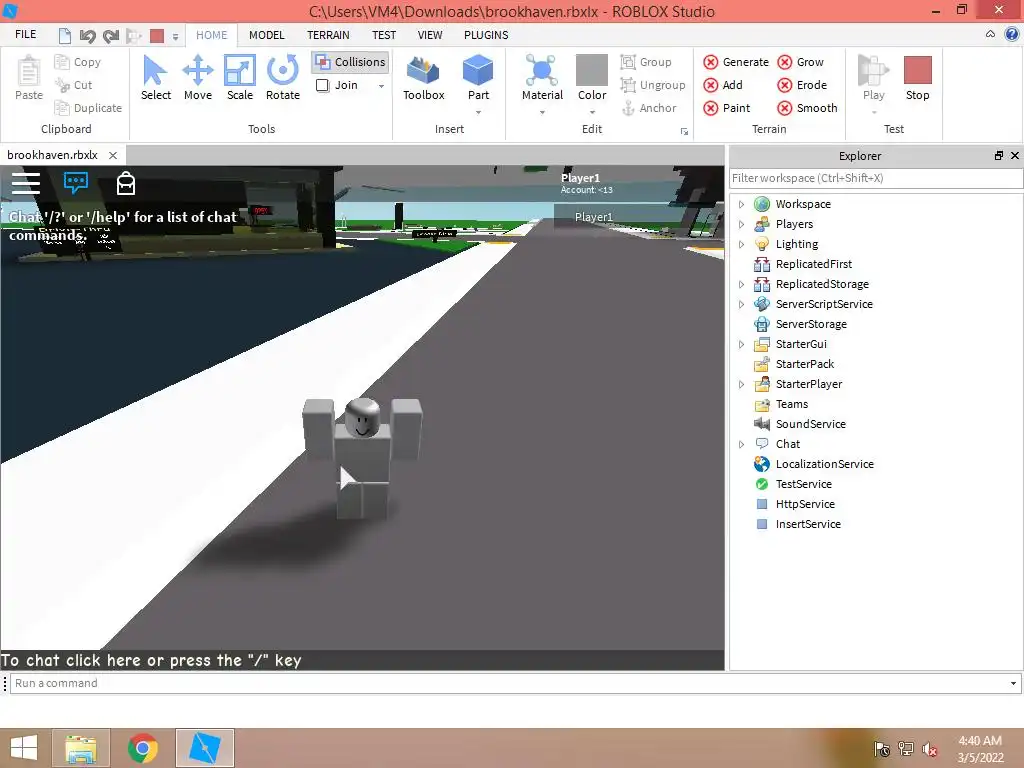The width and height of the screenshot is (1024, 768).
Task: Open Studio help question mark icon
Action: 1012,35
